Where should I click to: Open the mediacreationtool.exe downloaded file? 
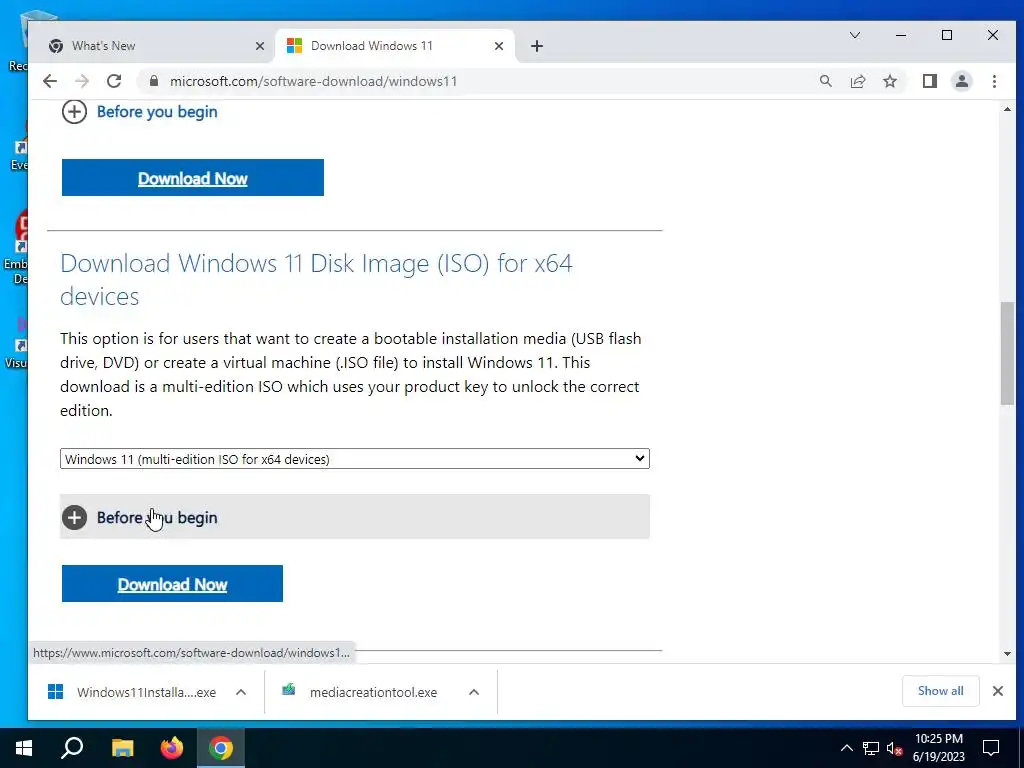click(x=360, y=692)
